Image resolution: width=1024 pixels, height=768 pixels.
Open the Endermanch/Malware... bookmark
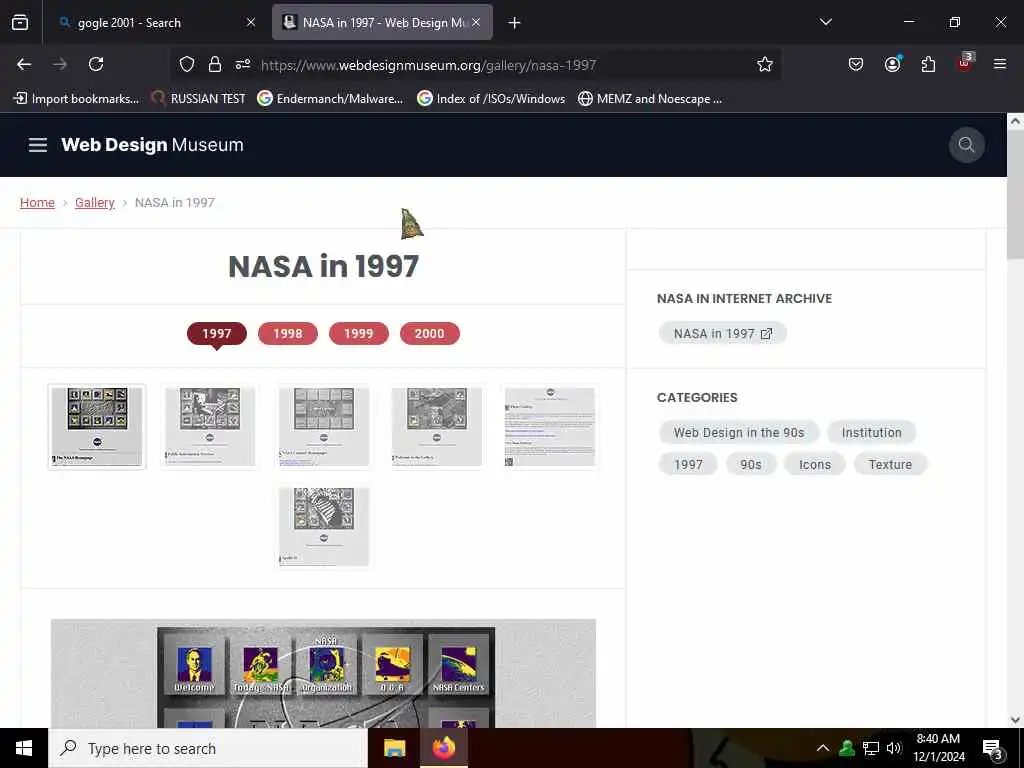[x=330, y=99]
